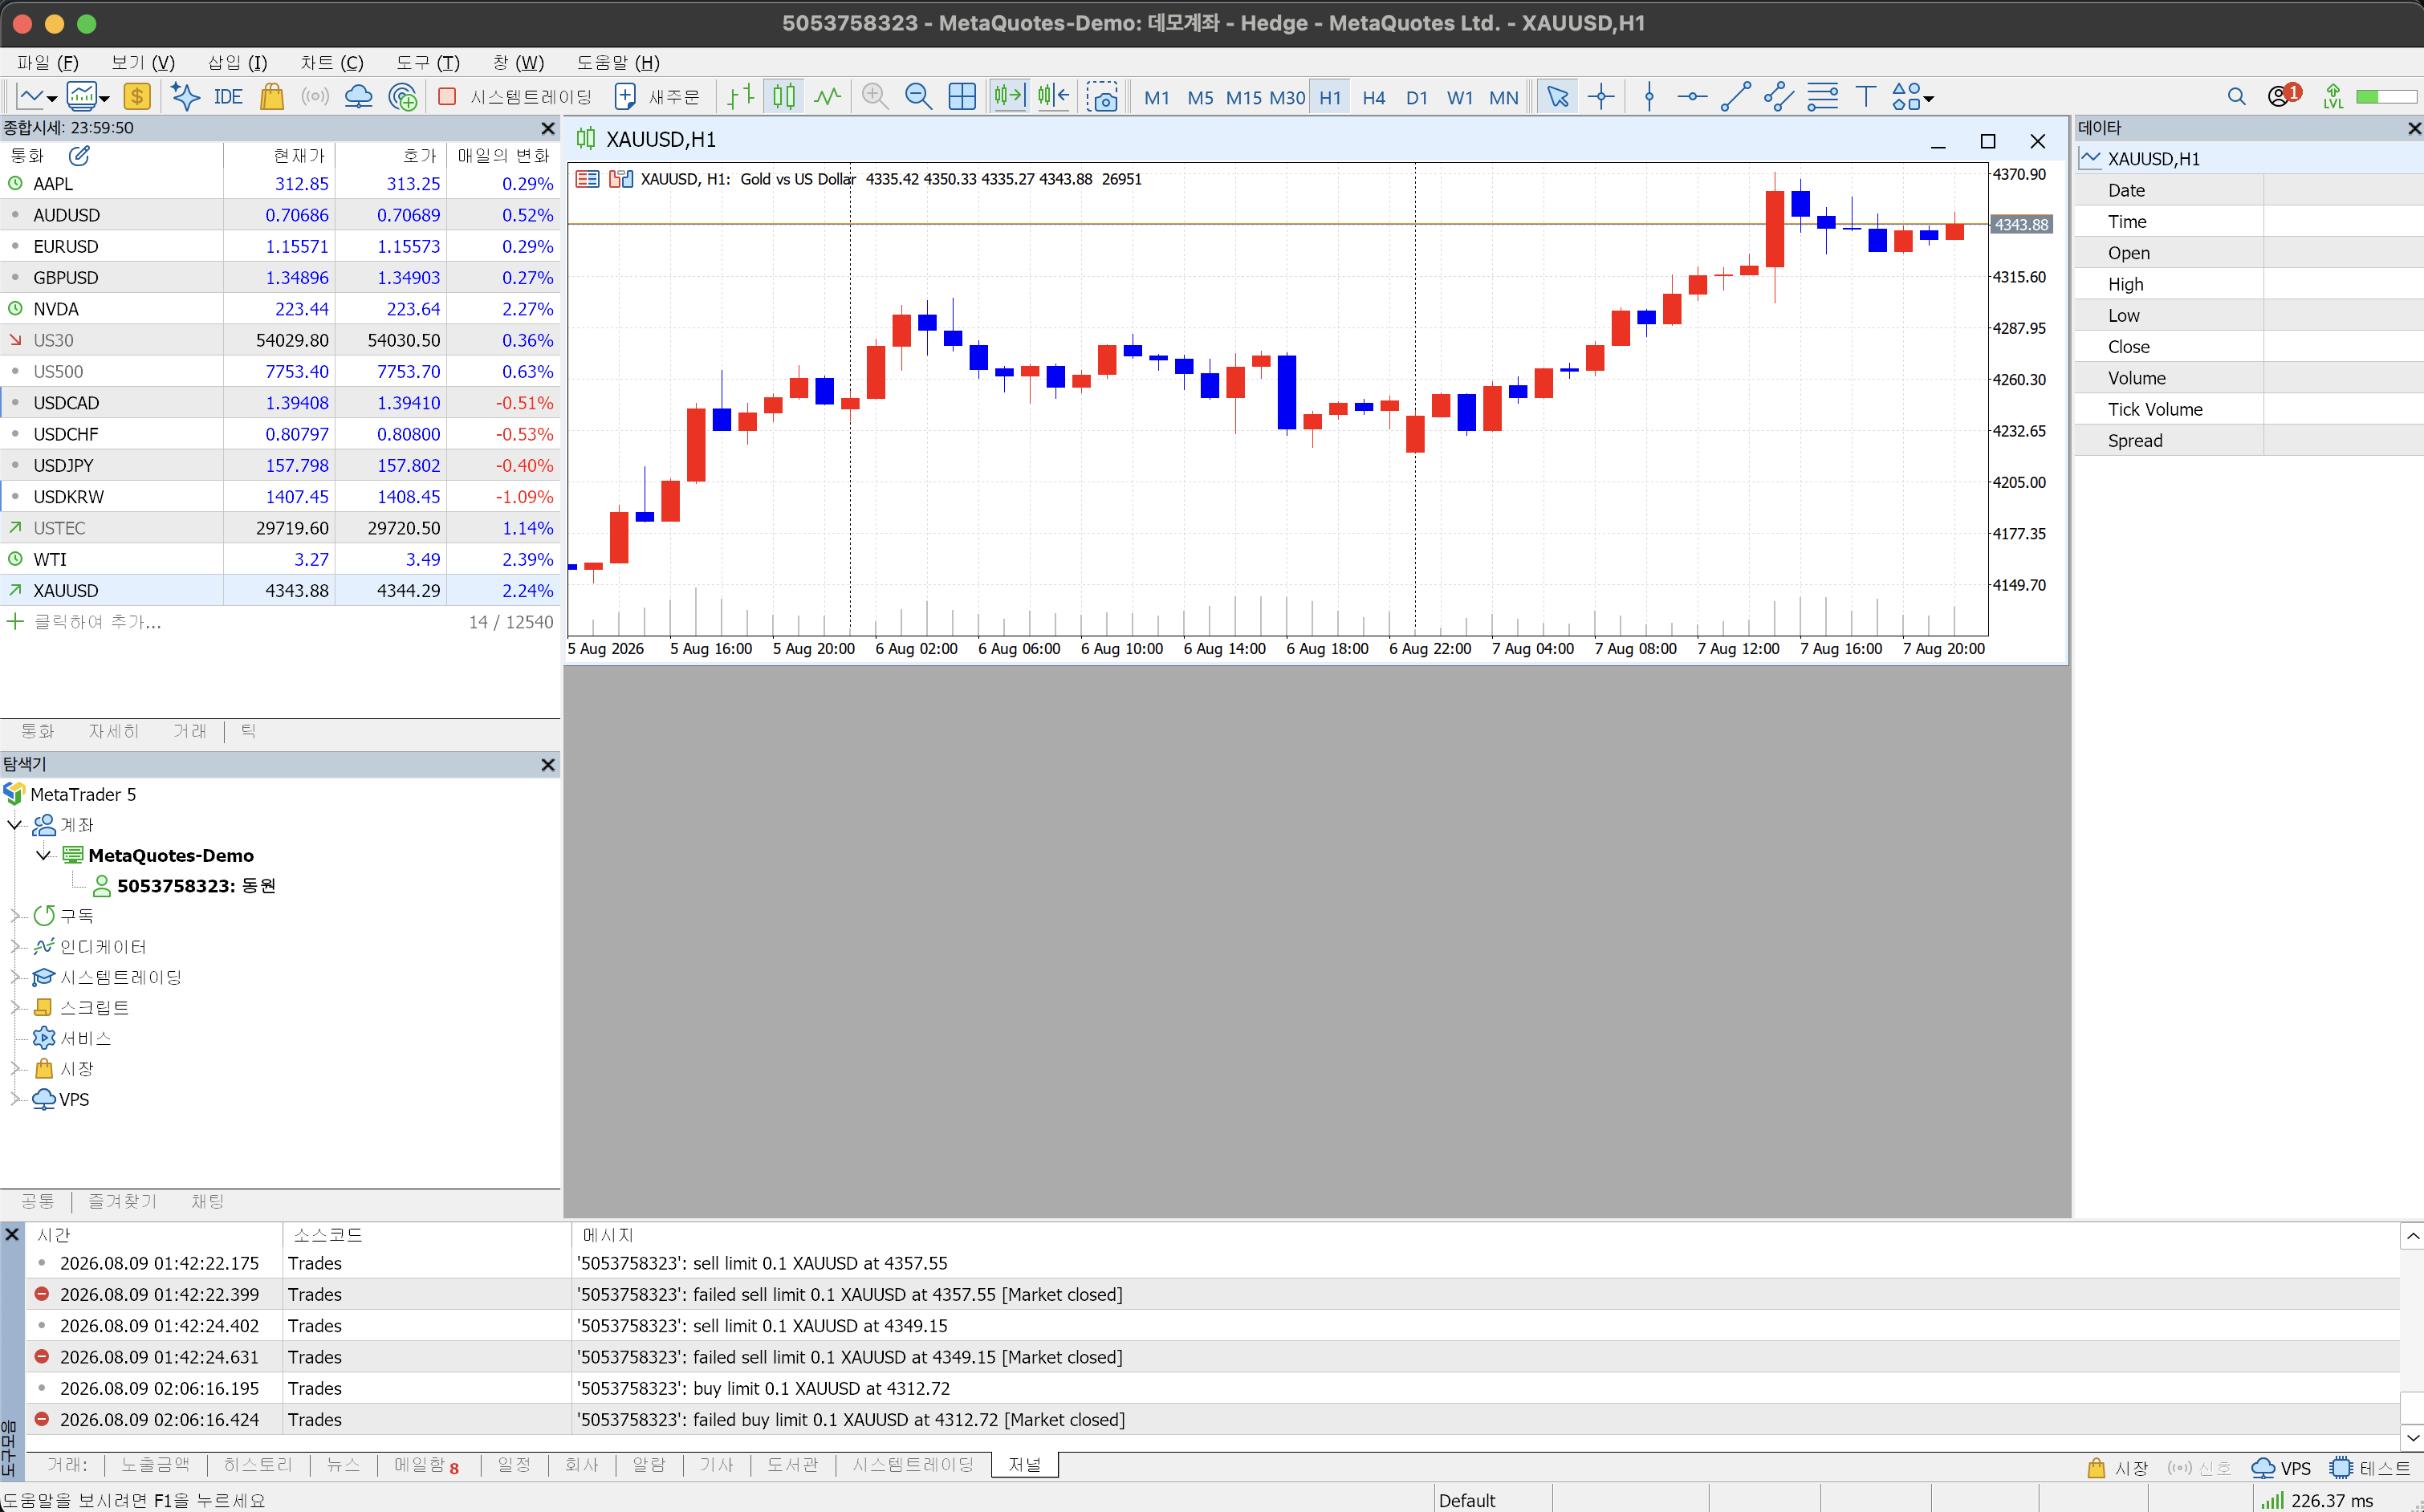The height and width of the screenshot is (1512, 2424).
Task: Expand the 스크립트 node in navigator
Action: pyautogui.click(x=14, y=1007)
